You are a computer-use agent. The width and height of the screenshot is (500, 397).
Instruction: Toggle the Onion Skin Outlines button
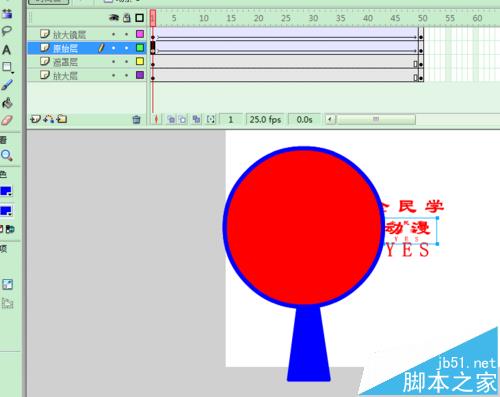click(x=183, y=119)
